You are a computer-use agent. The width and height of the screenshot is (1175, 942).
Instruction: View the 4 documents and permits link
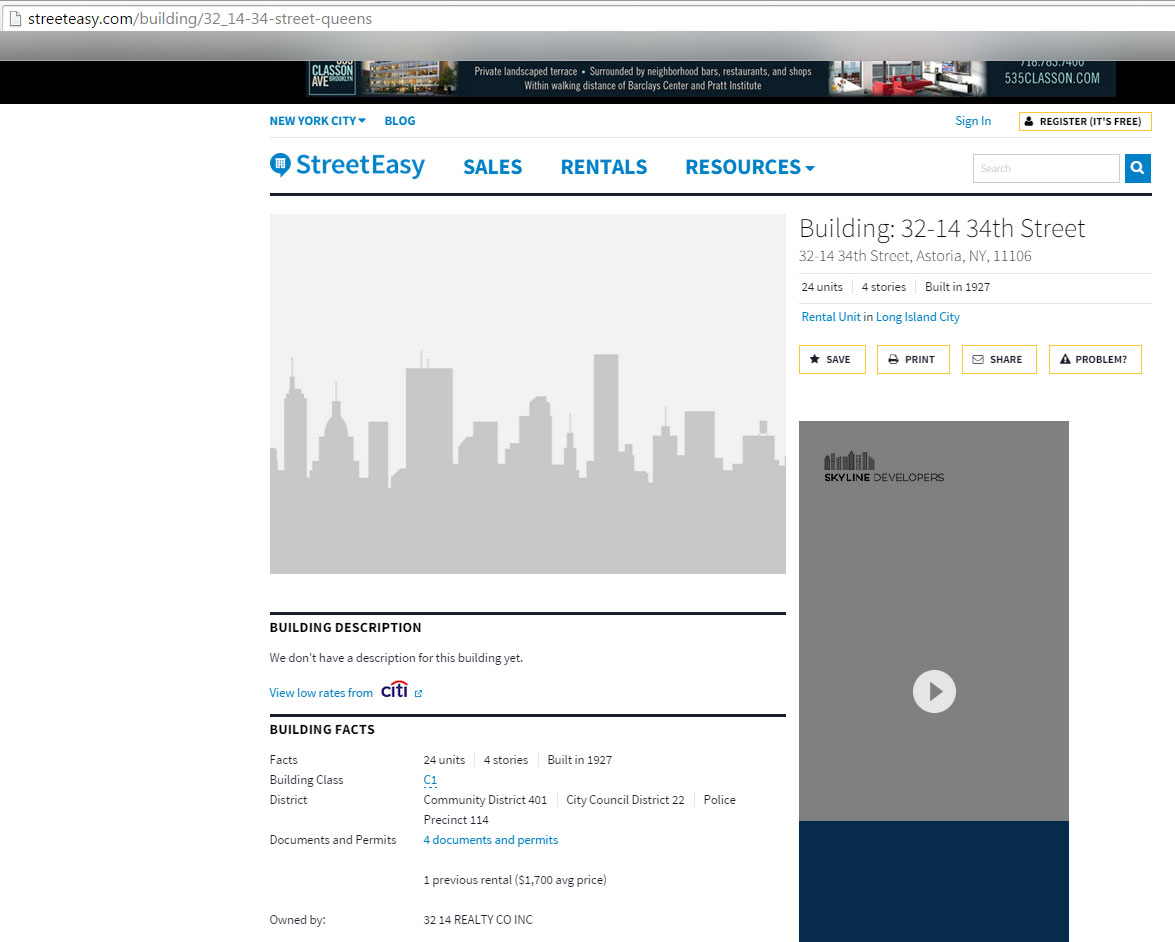490,840
